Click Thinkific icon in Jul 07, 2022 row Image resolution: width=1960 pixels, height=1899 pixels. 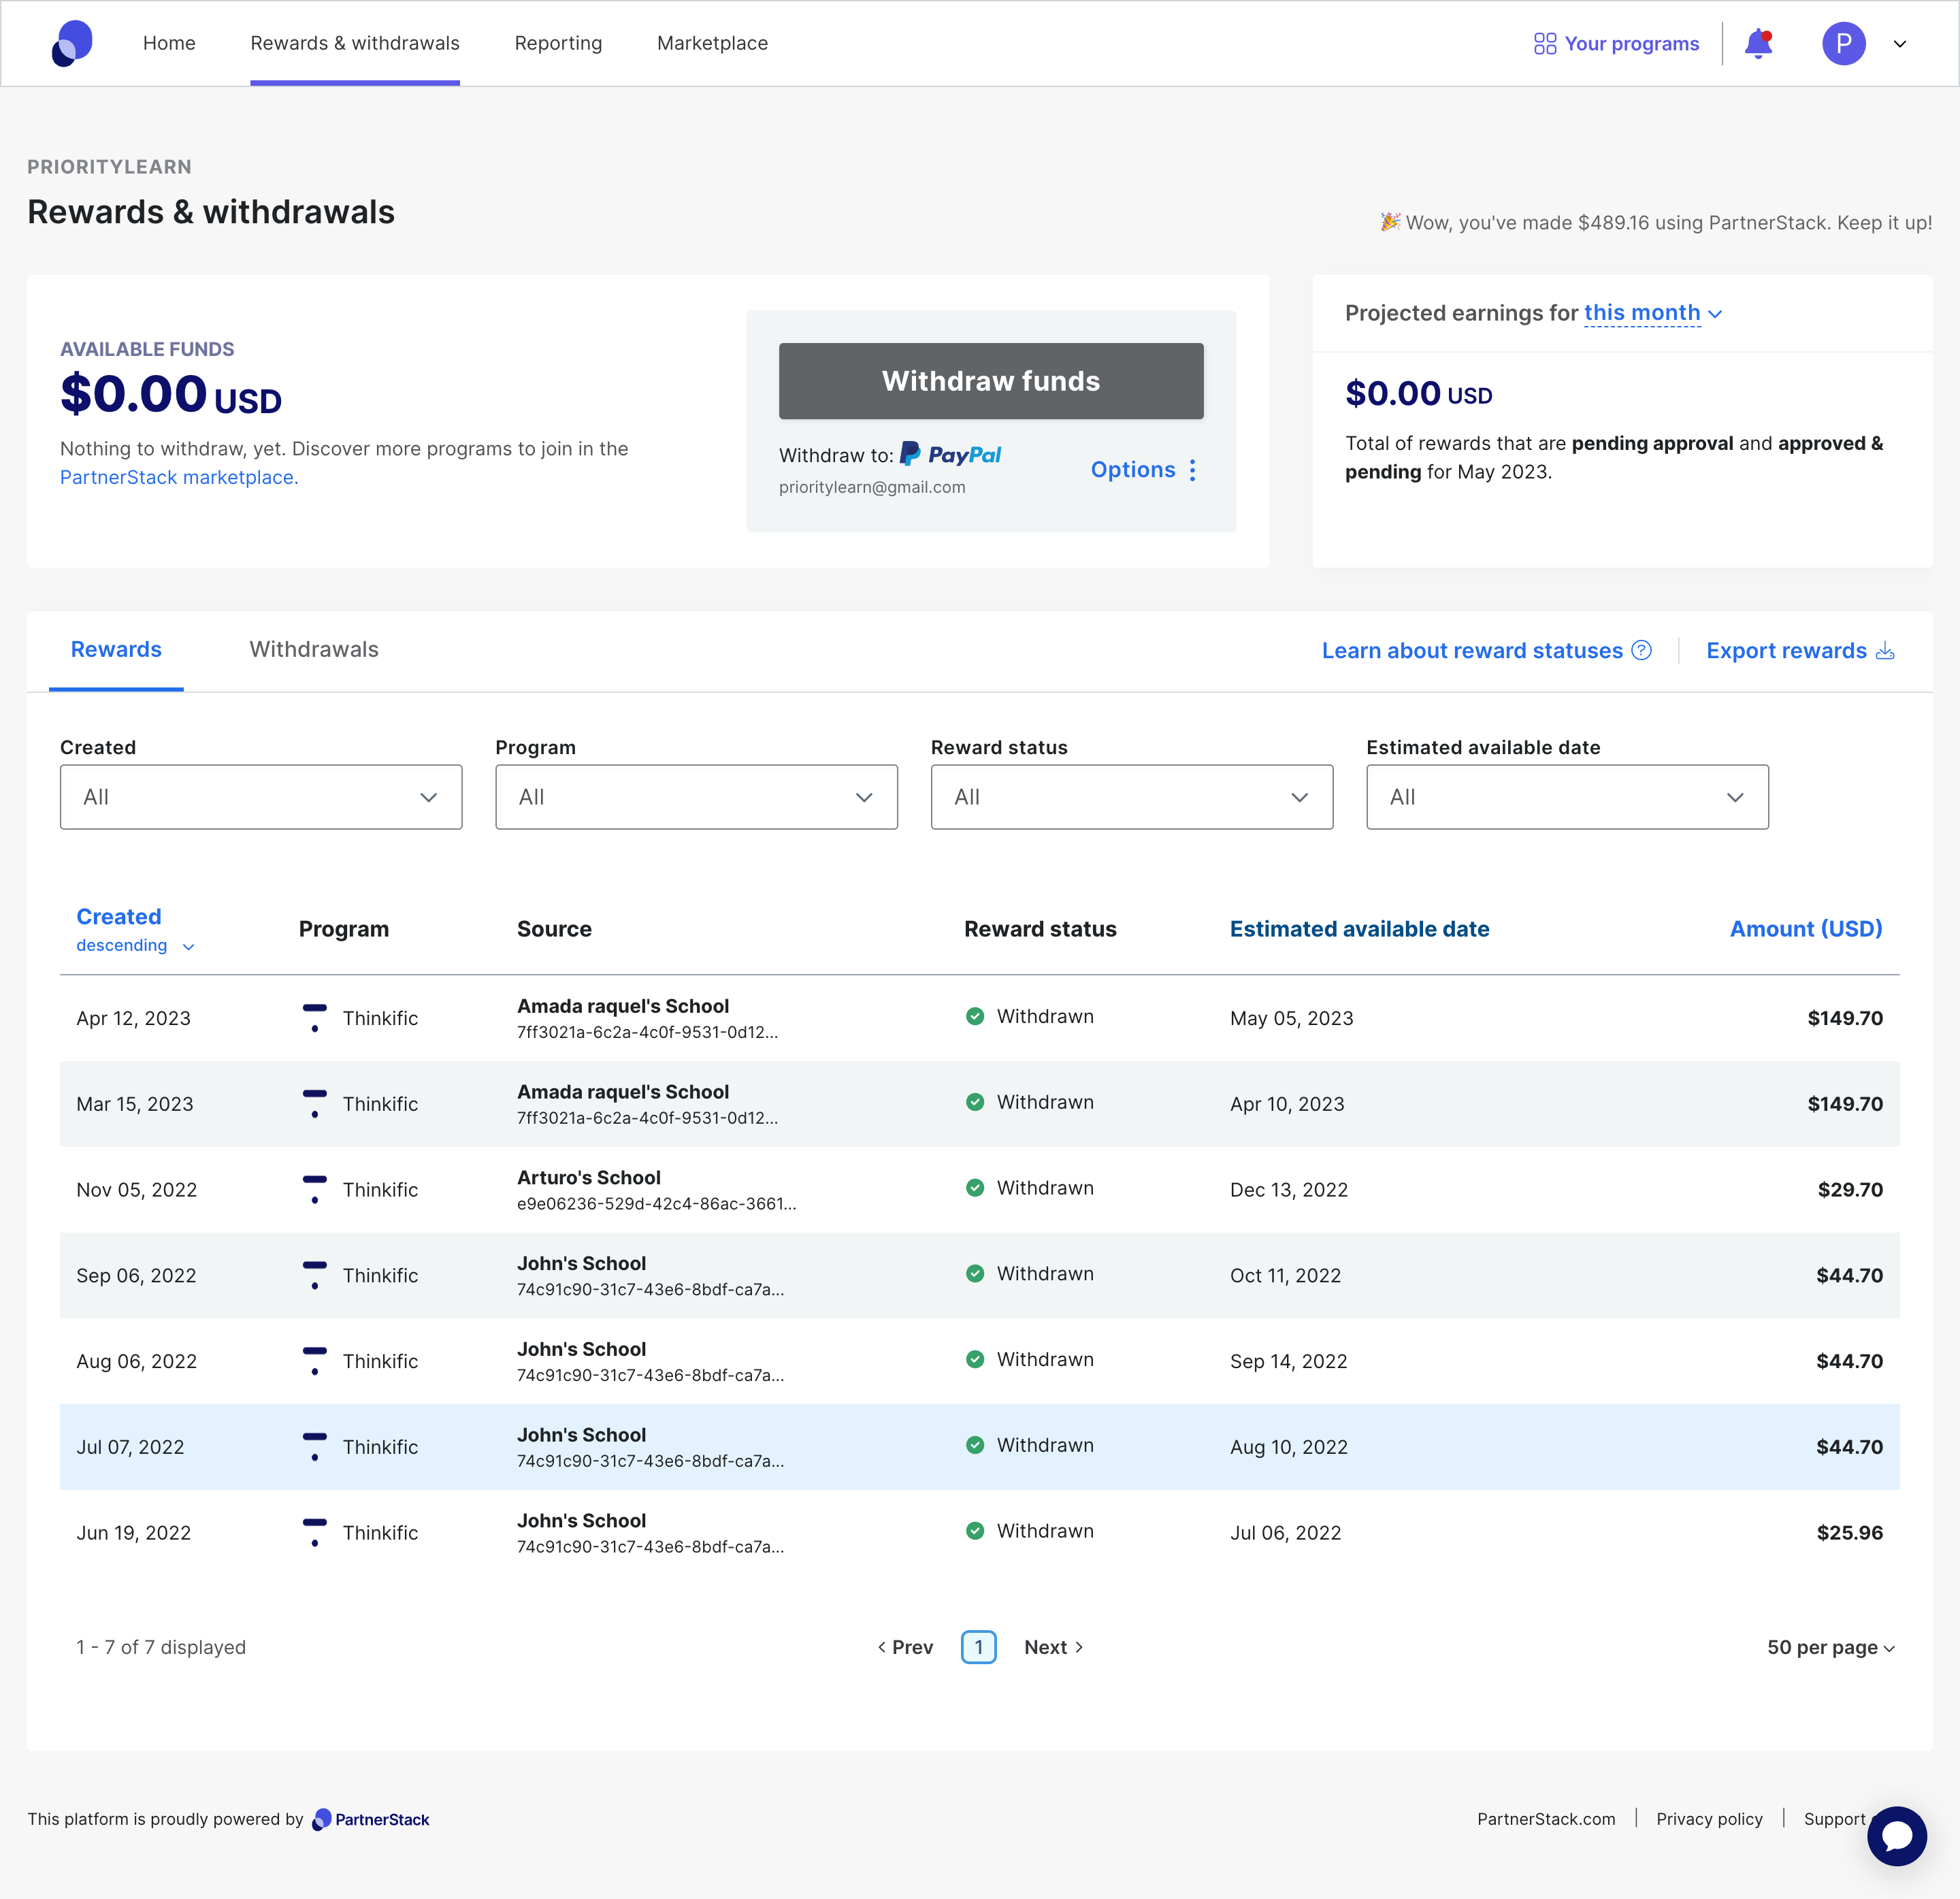tap(315, 1447)
